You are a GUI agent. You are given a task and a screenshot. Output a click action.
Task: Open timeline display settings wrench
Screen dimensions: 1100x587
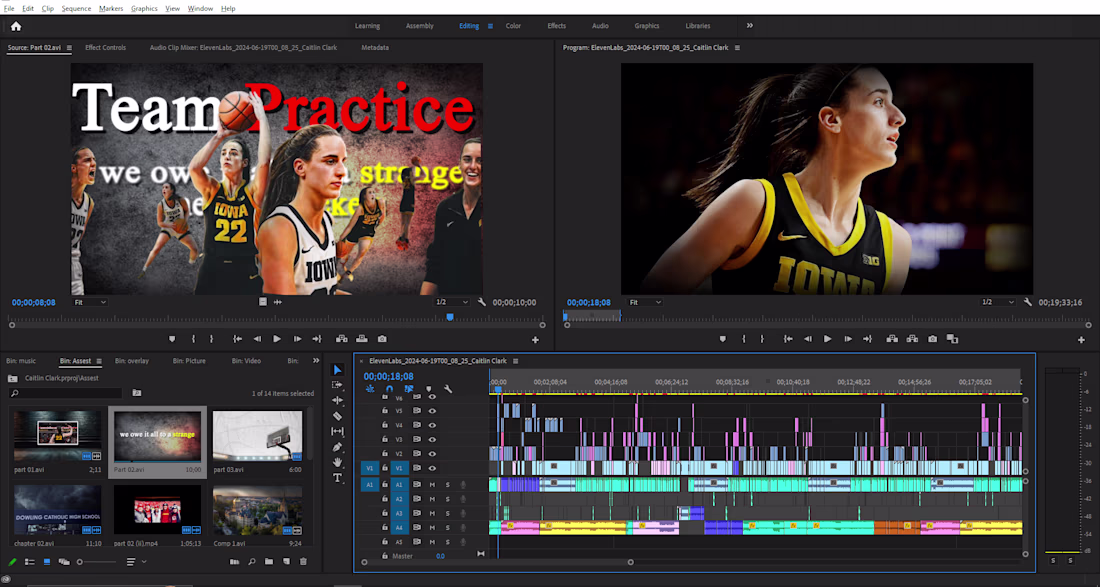(x=448, y=389)
